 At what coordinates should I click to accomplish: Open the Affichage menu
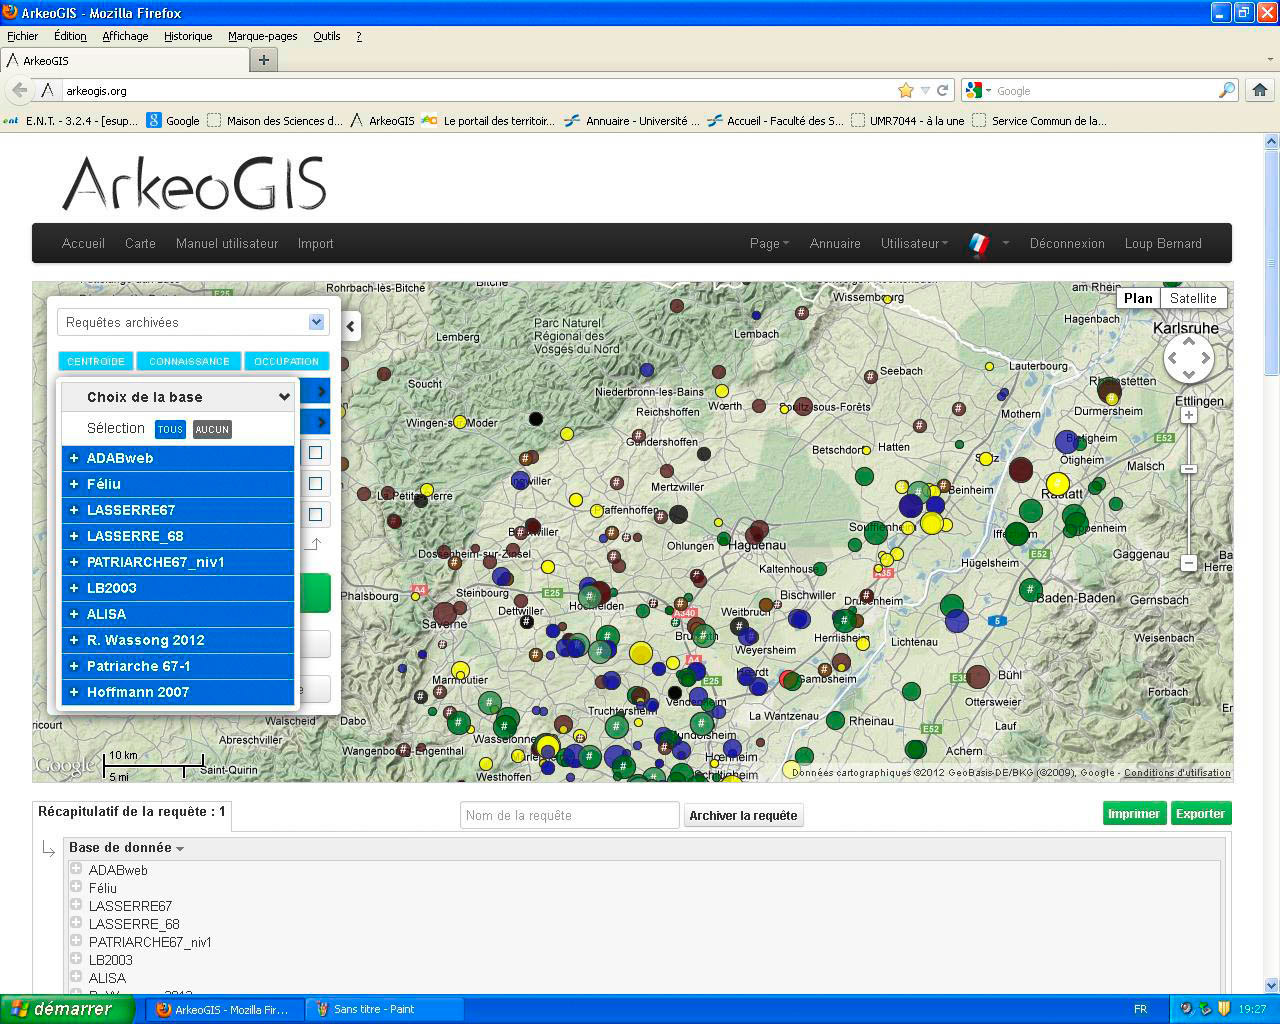click(x=125, y=36)
